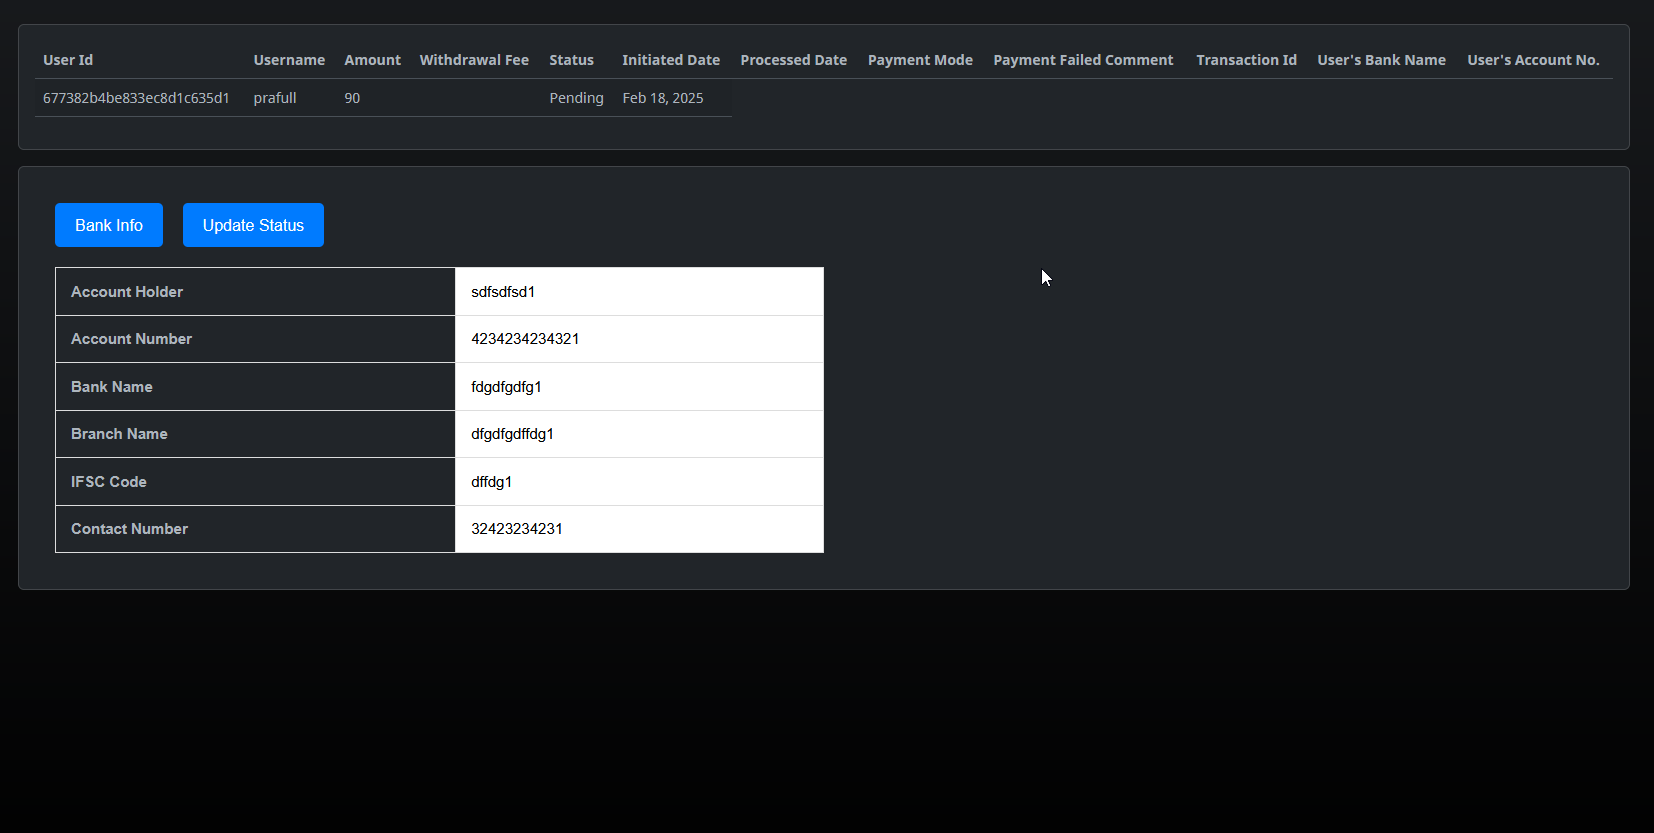The height and width of the screenshot is (833, 1654).
Task: Click the user ID value 677382b4be833ec8d1c635d1
Action: (136, 98)
